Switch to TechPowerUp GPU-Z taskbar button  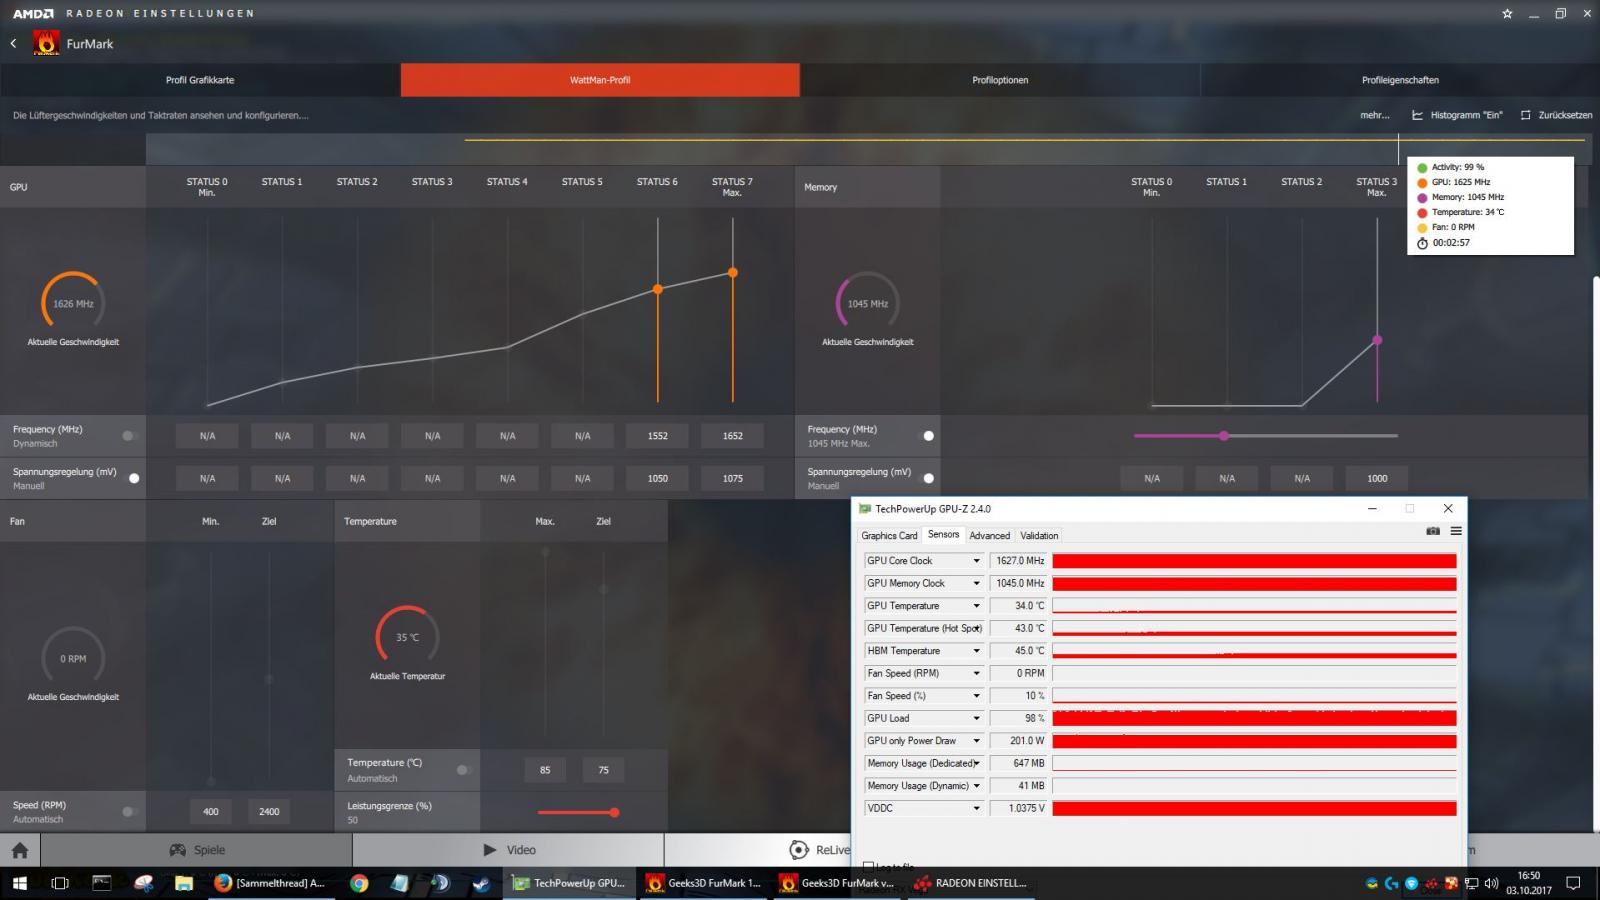[x=569, y=883]
